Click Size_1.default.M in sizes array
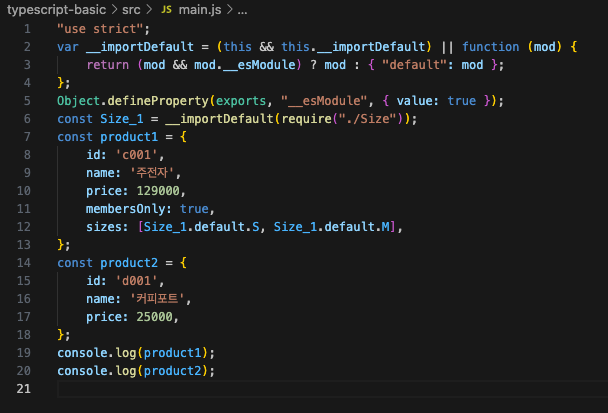 click(x=332, y=227)
